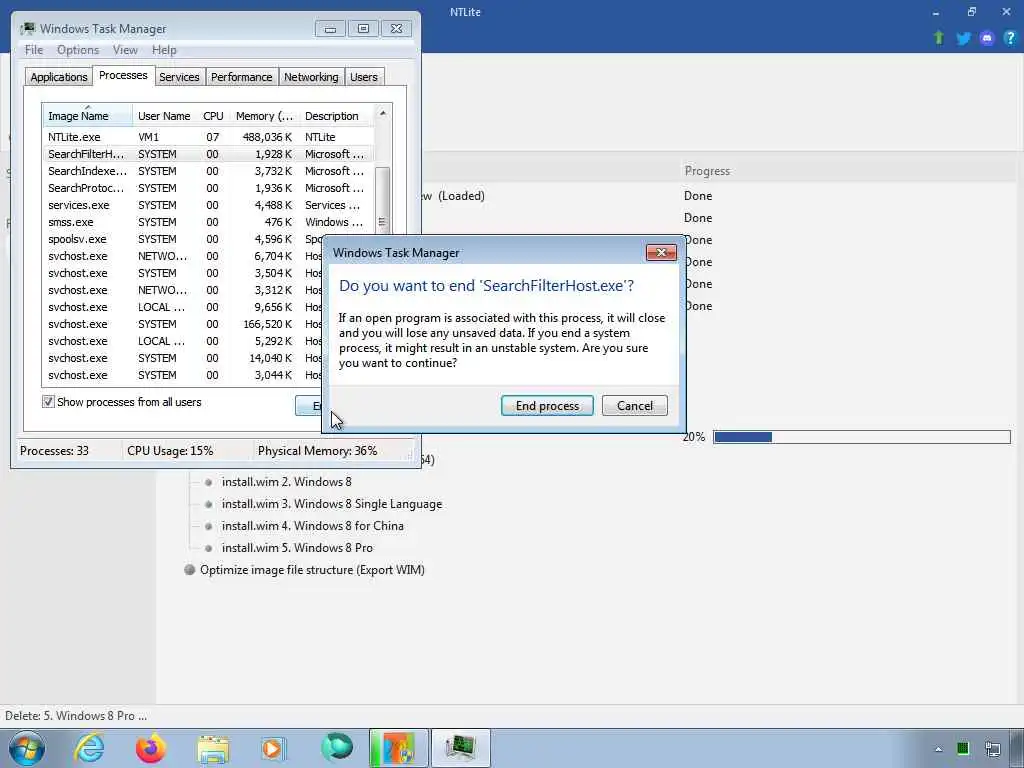Show hidden tray icons arrow
This screenshot has width=1024, height=768.
[x=938, y=749]
